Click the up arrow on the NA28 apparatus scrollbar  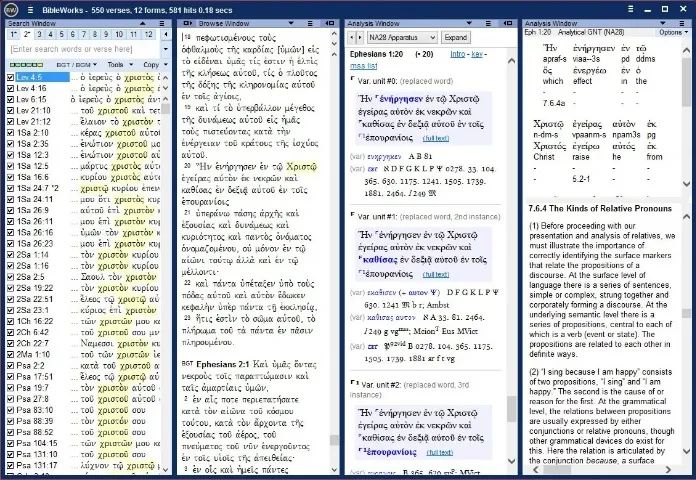tap(511, 60)
